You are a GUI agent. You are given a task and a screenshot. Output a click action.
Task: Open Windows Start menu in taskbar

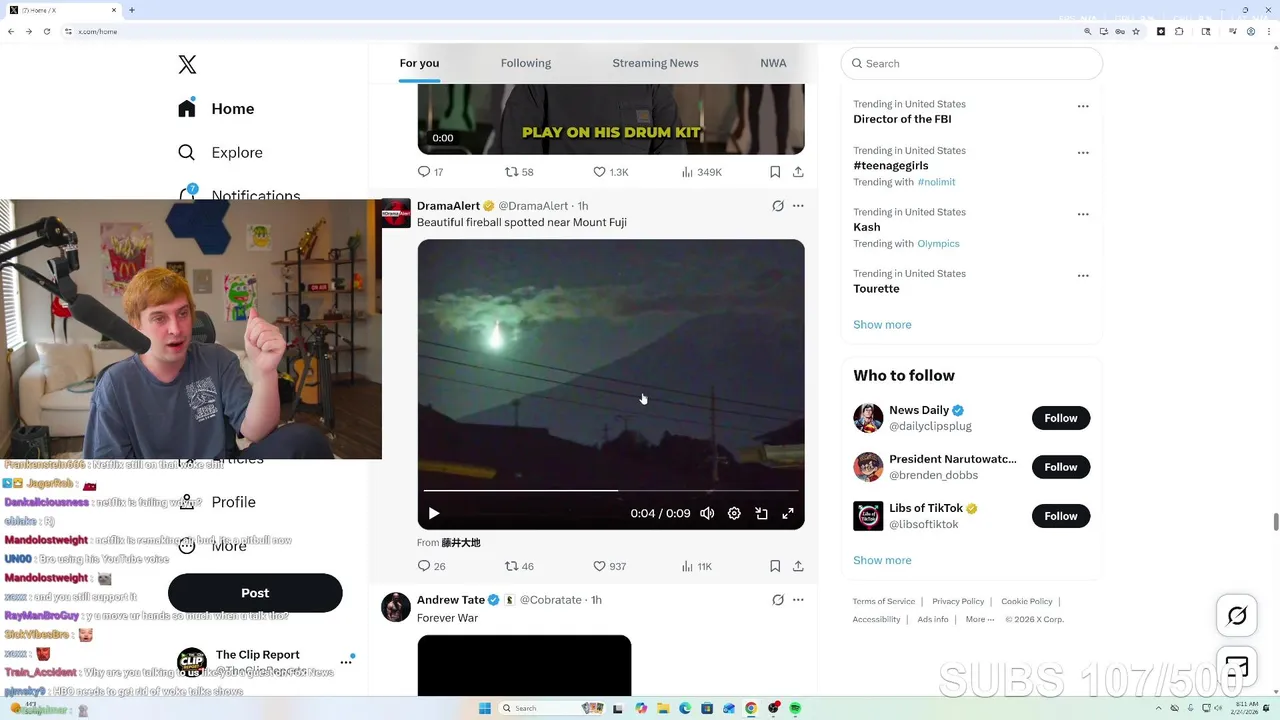pos(485,708)
